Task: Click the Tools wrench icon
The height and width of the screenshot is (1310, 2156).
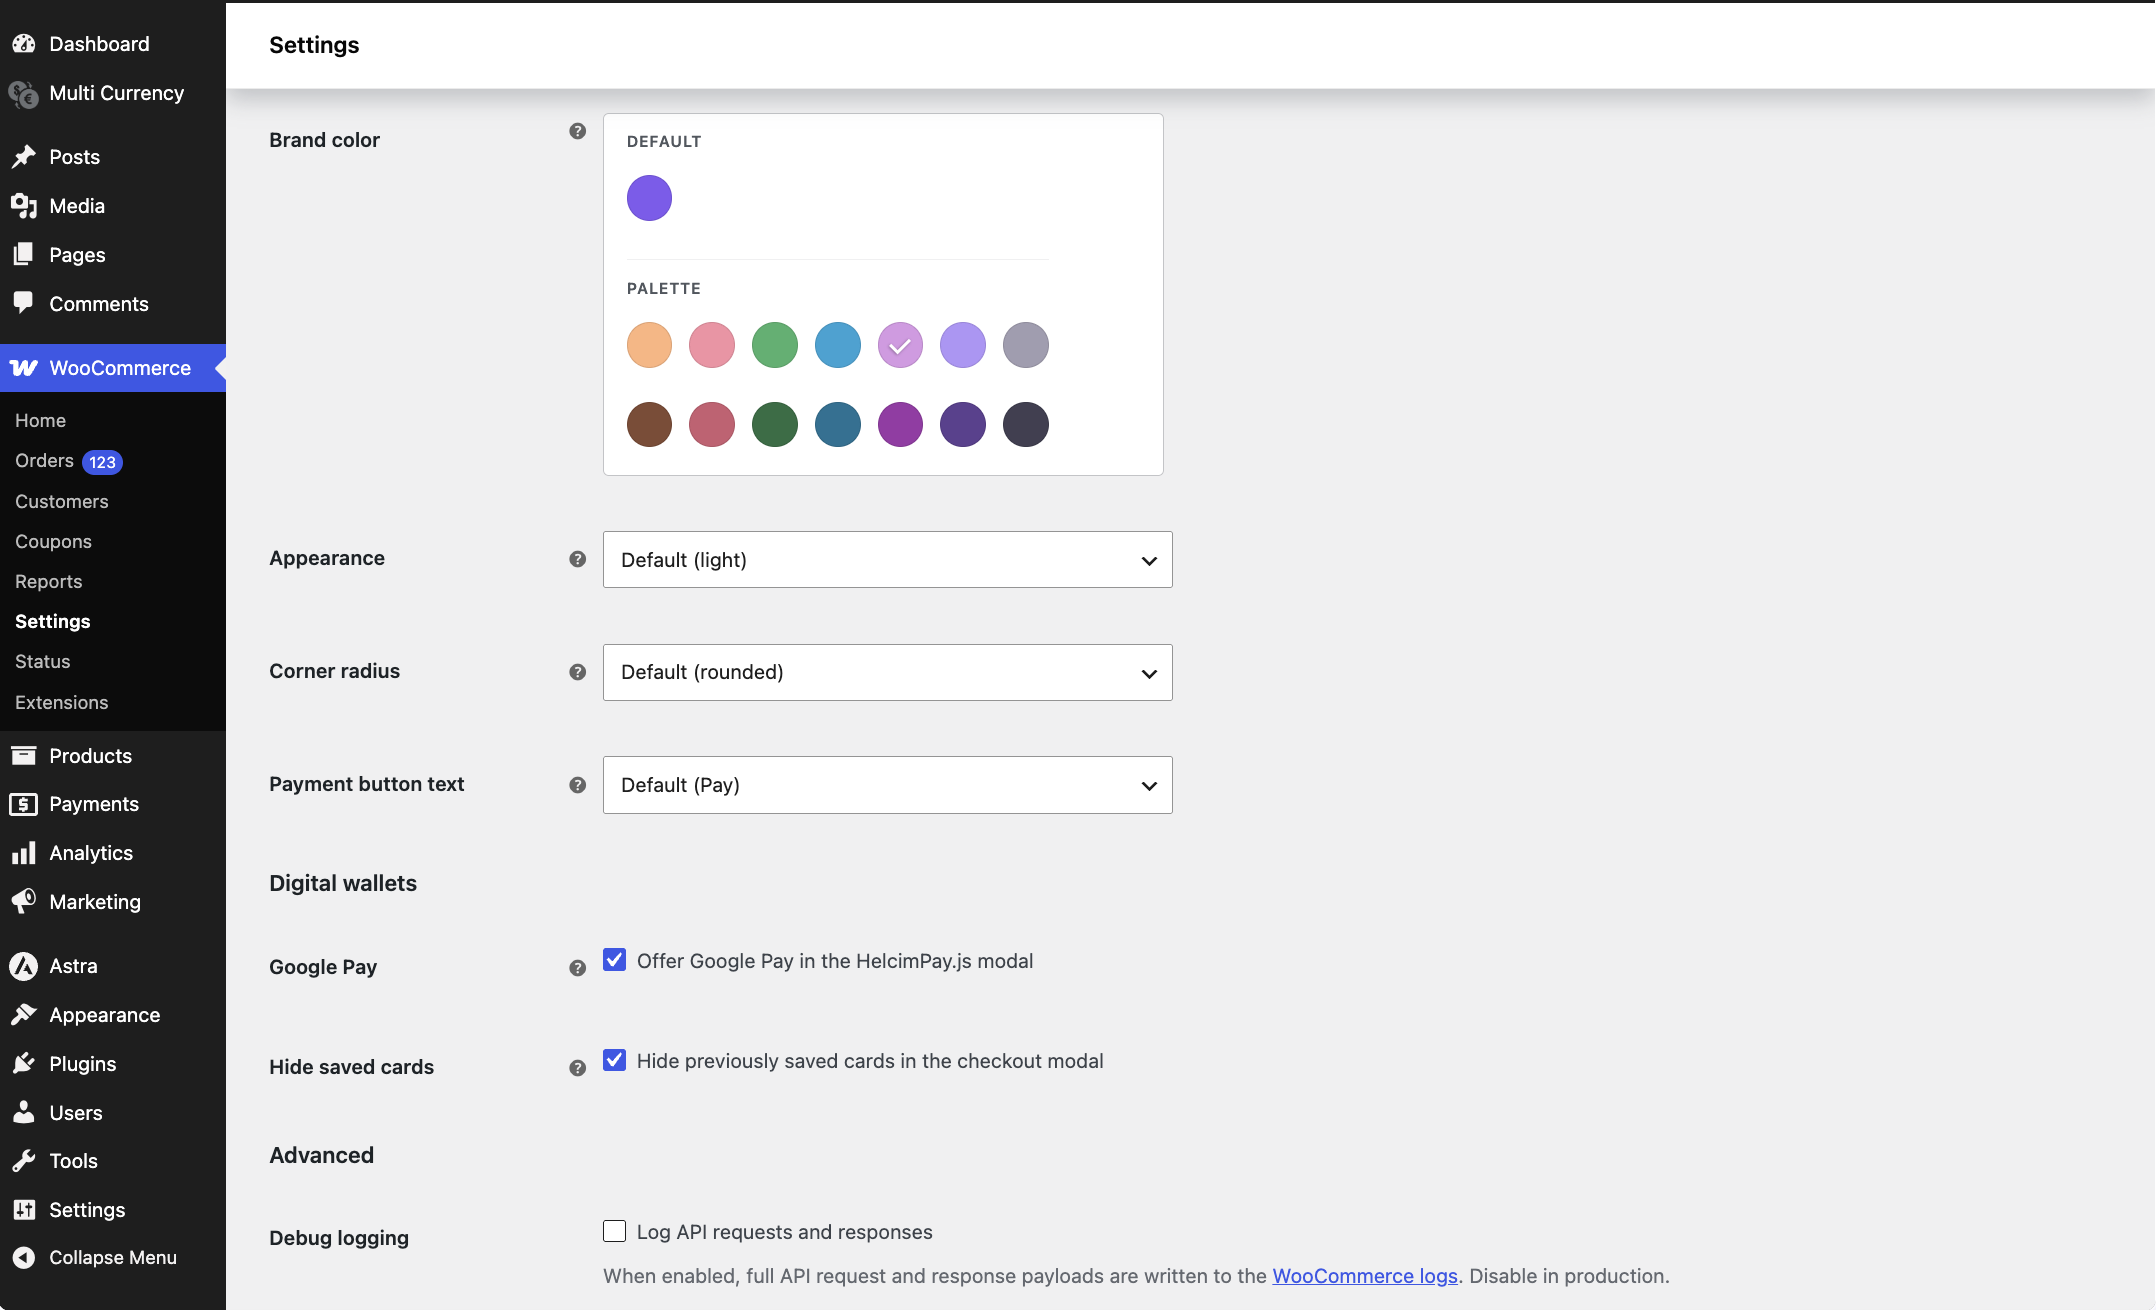Action: (x=23, y=1161)
